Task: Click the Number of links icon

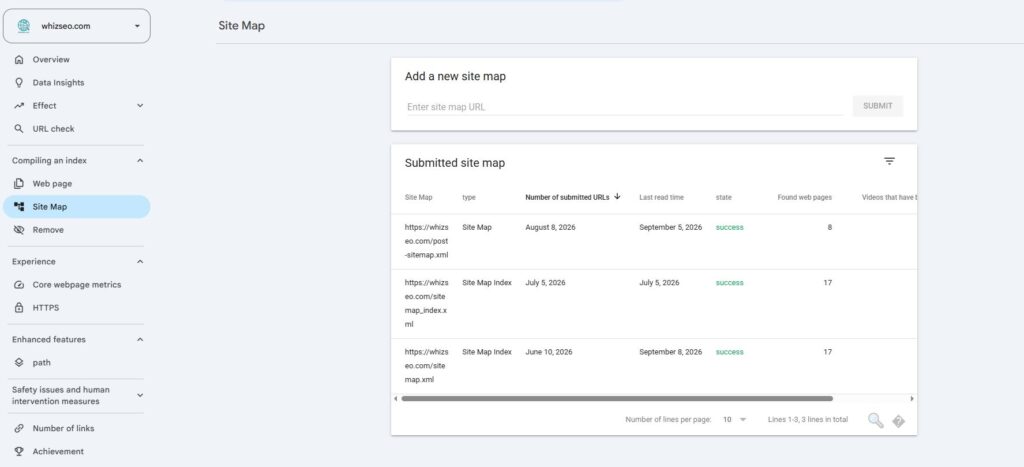Action: (19, 428)
